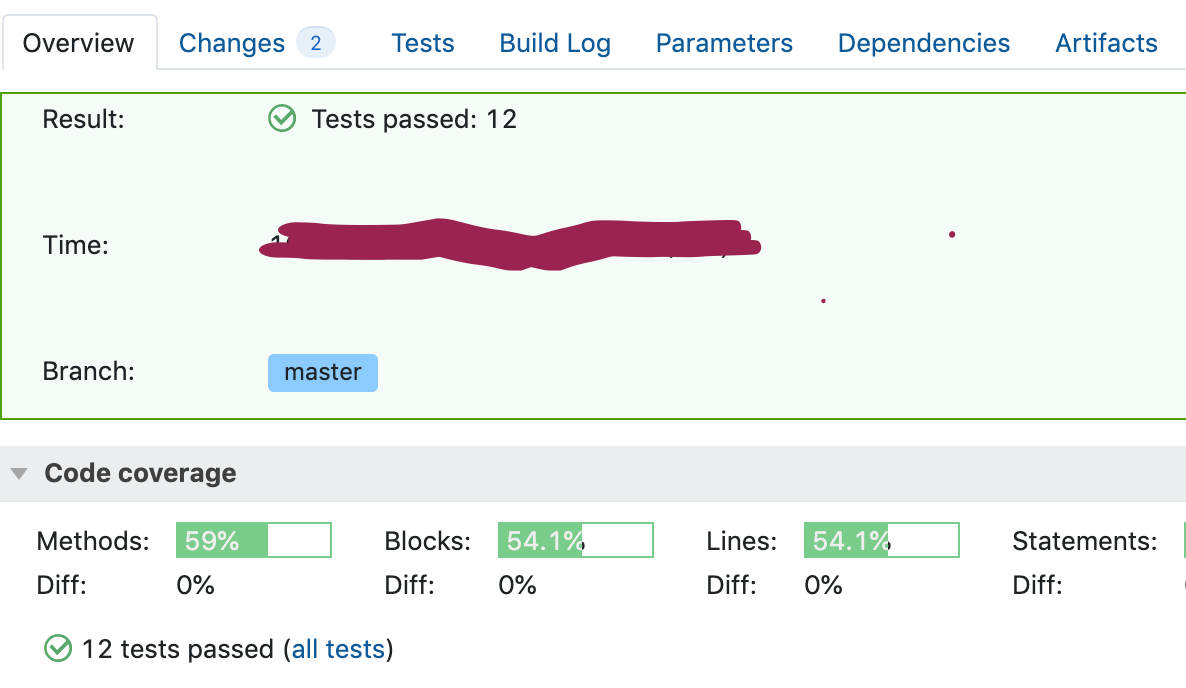Click the Blocks 54.1% coverage bar
The image size is (1186, 688).
[575, 540]
